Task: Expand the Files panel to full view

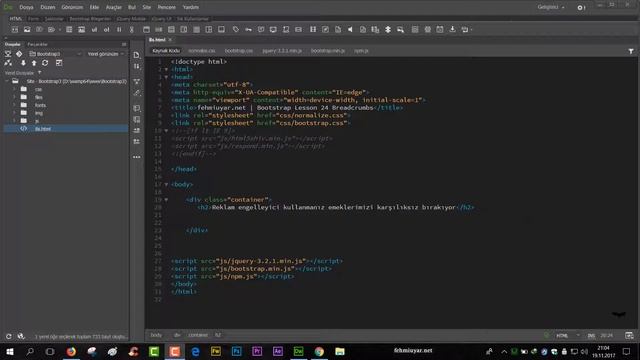Action: (x=59, y=63)
